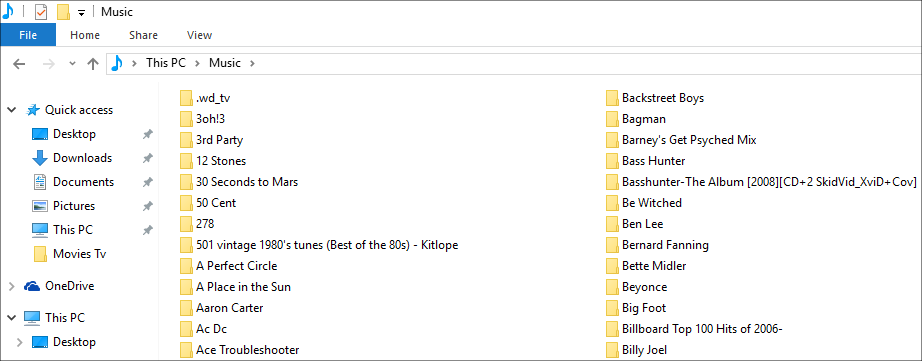Select 'Bernard Fanning' folder name
Screen dimensions: 922x361
tap(665, 245)
